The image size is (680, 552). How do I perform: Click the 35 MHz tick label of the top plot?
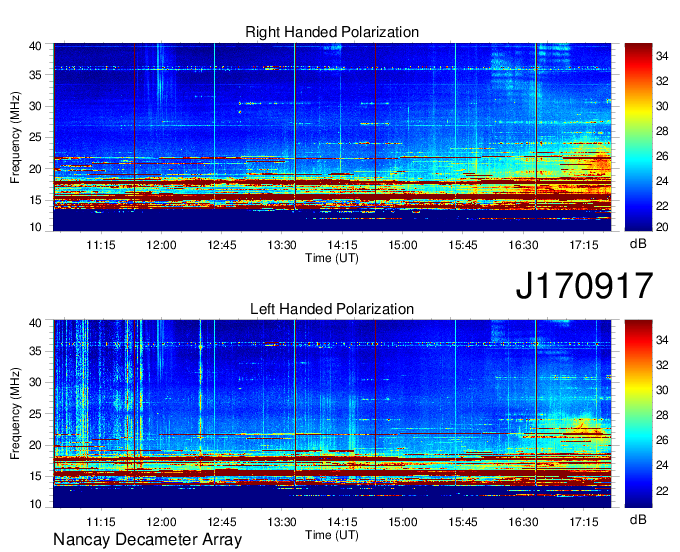click(x=35, y=75)
